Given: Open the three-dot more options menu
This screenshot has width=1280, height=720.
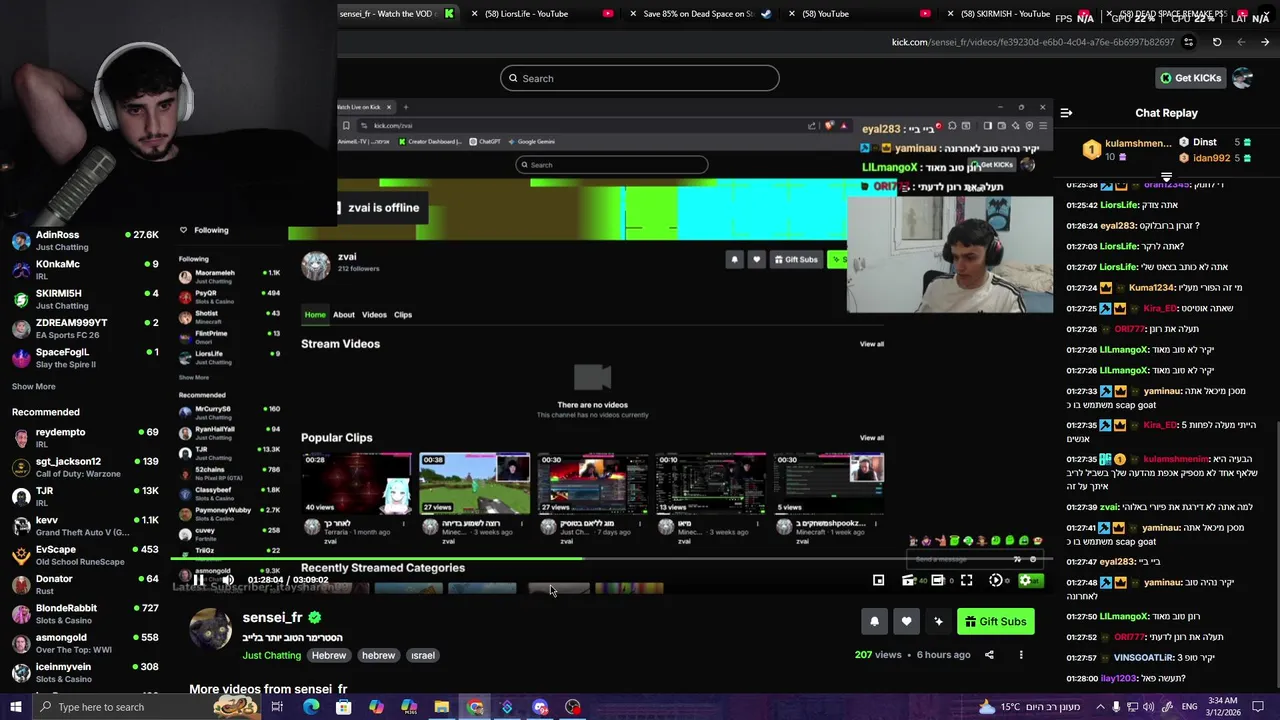Looking at the screenshot, I should click(1021, 655).
